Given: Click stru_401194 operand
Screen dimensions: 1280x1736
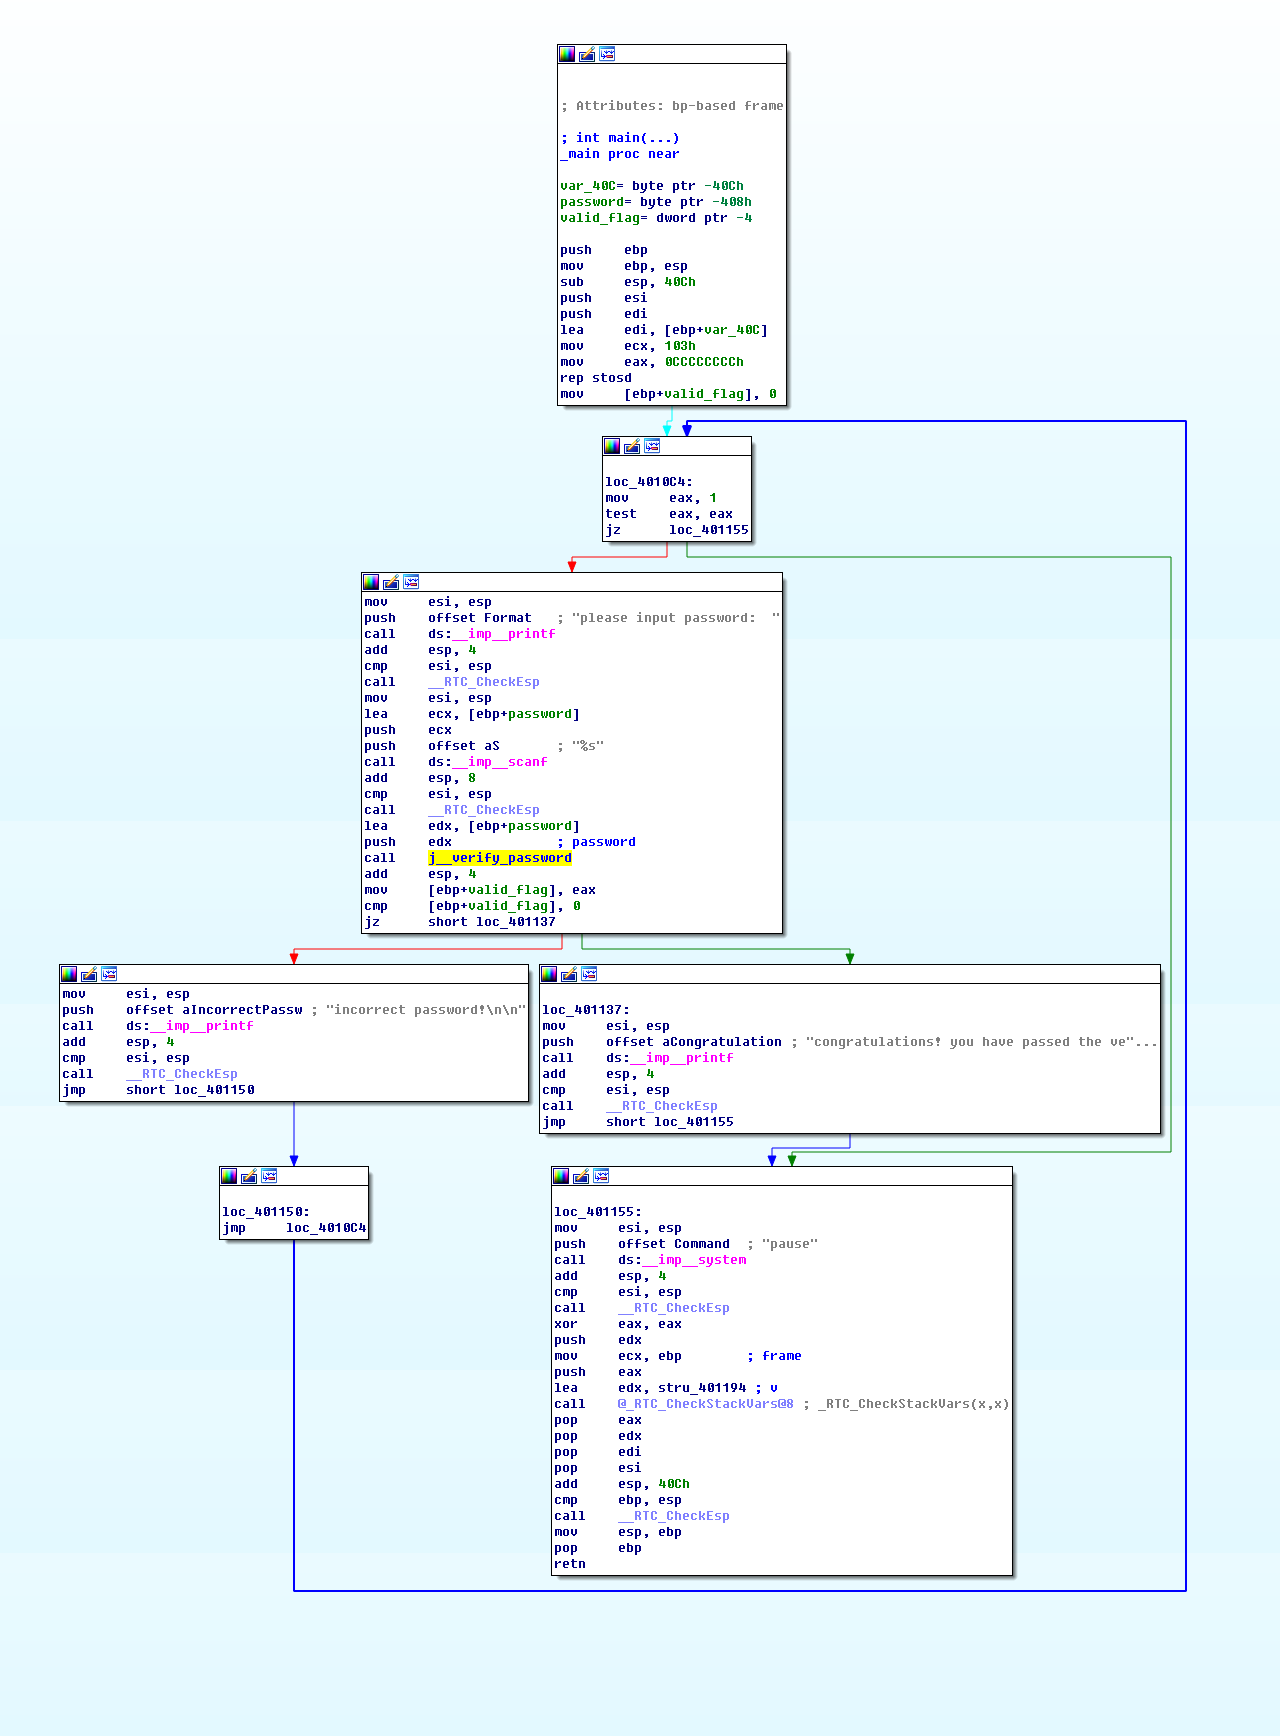Looking at the screenshot, I should 702,1388.
